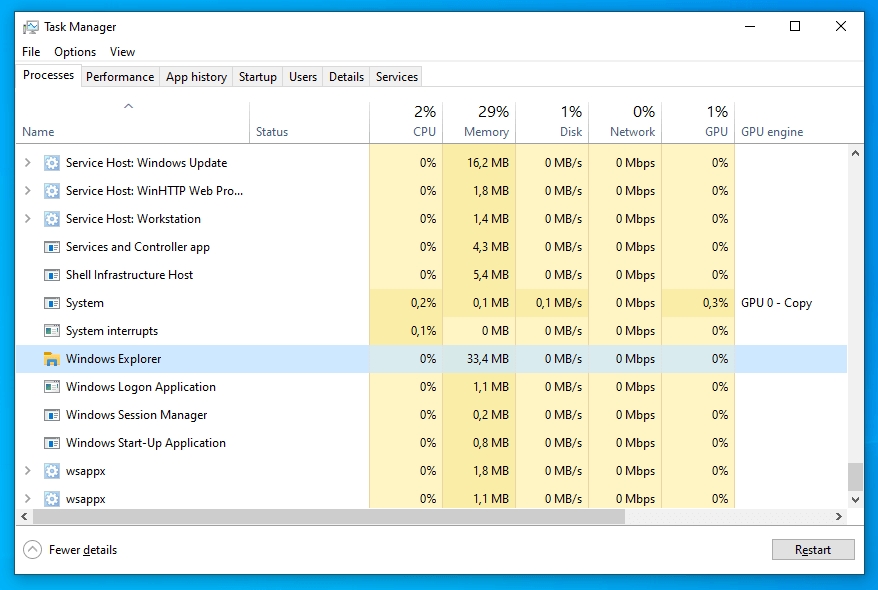Click the System interrupts icon

click(52, 331)
